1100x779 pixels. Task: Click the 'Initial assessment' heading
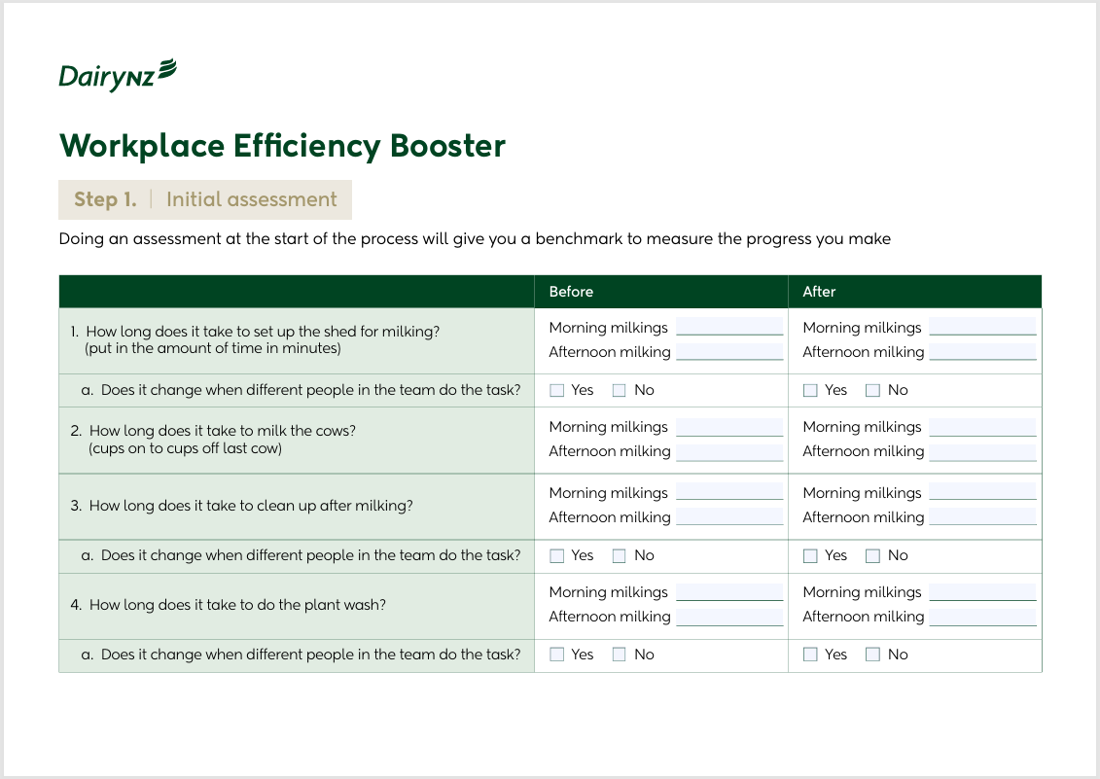point(252,199)
